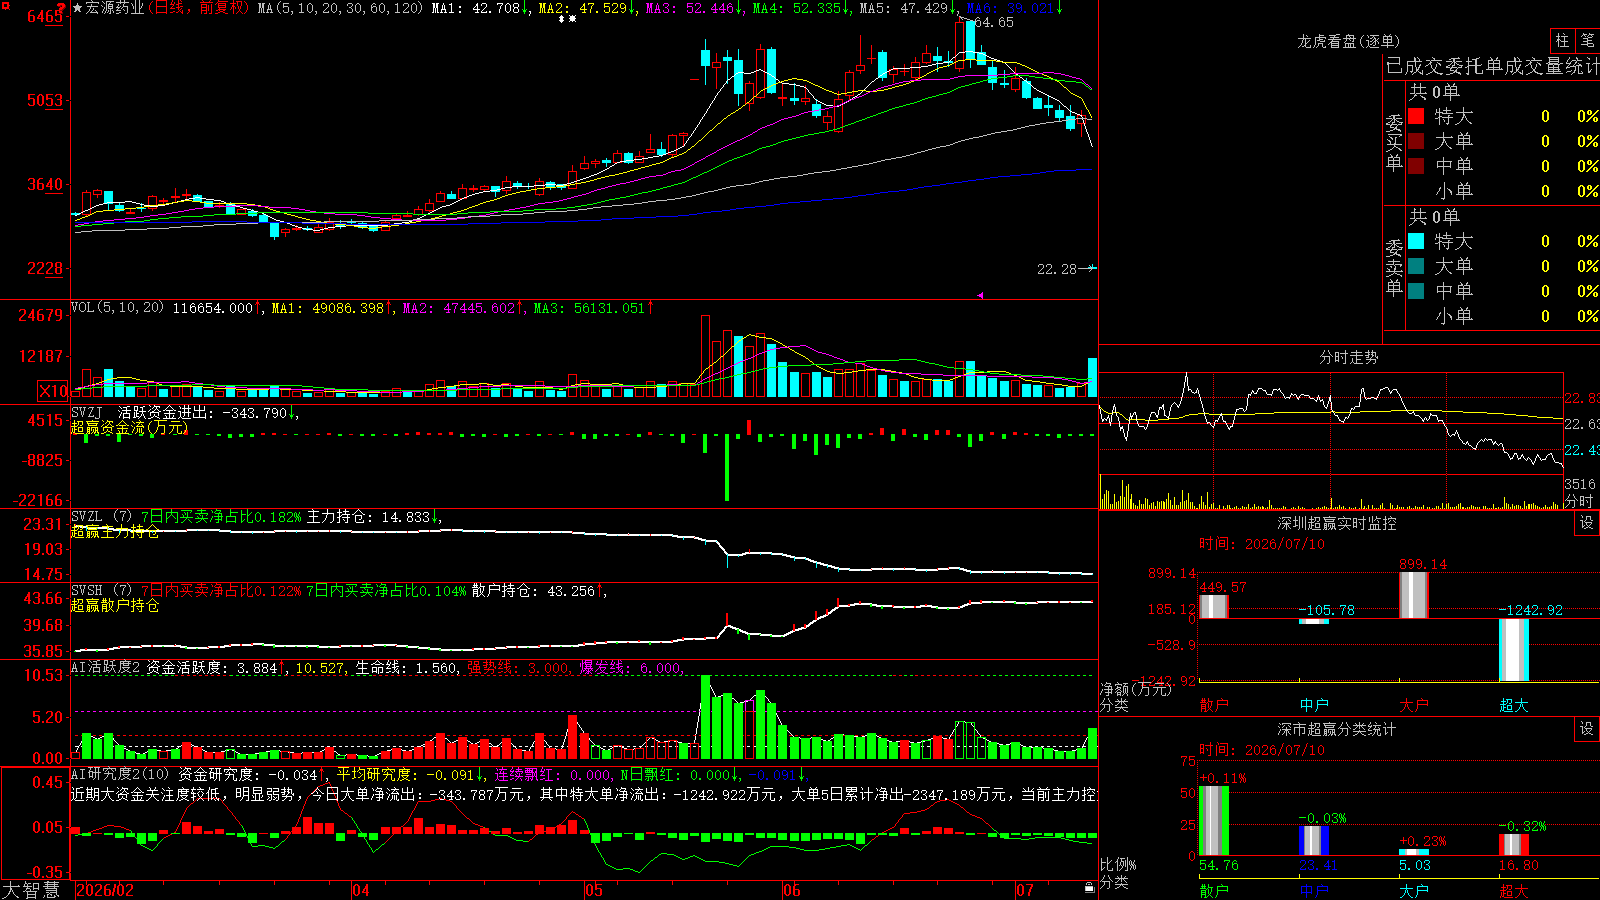This screenshot has width=1600, height=900.
Task: Select the 06 month marker on the time axis
Action: click(792, 890)
